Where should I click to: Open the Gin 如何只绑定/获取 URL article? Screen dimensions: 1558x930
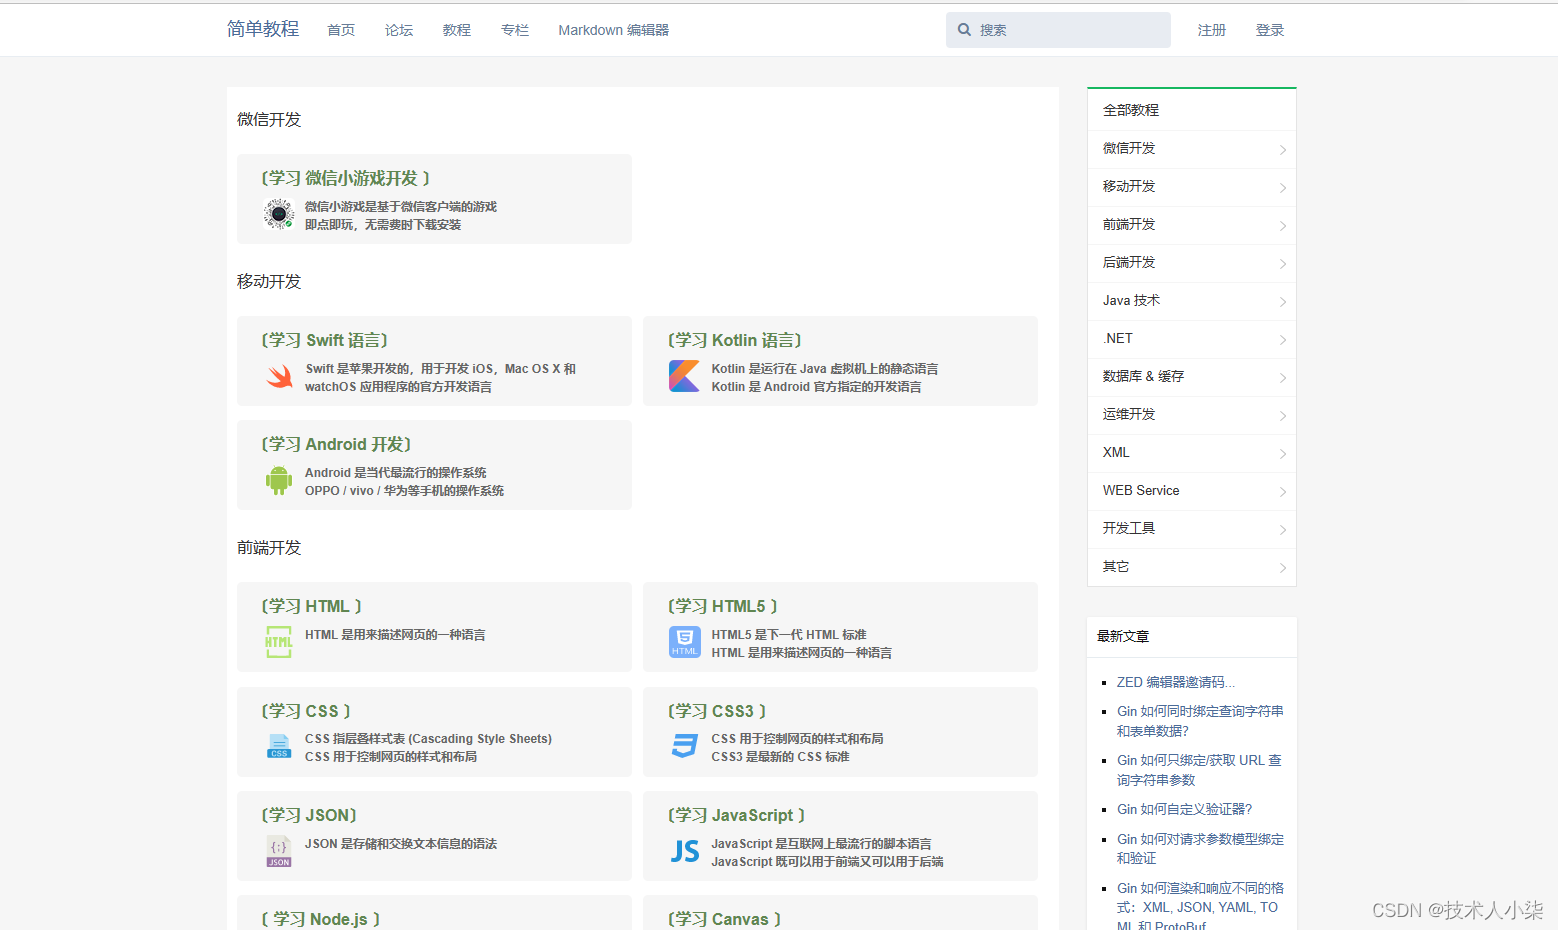1199,770
